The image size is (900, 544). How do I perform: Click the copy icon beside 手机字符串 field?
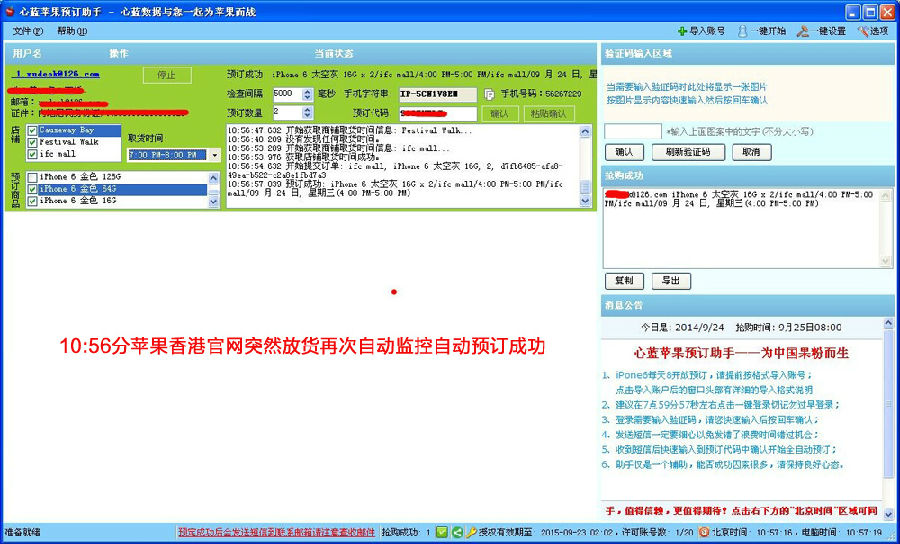tap(488, 94)
